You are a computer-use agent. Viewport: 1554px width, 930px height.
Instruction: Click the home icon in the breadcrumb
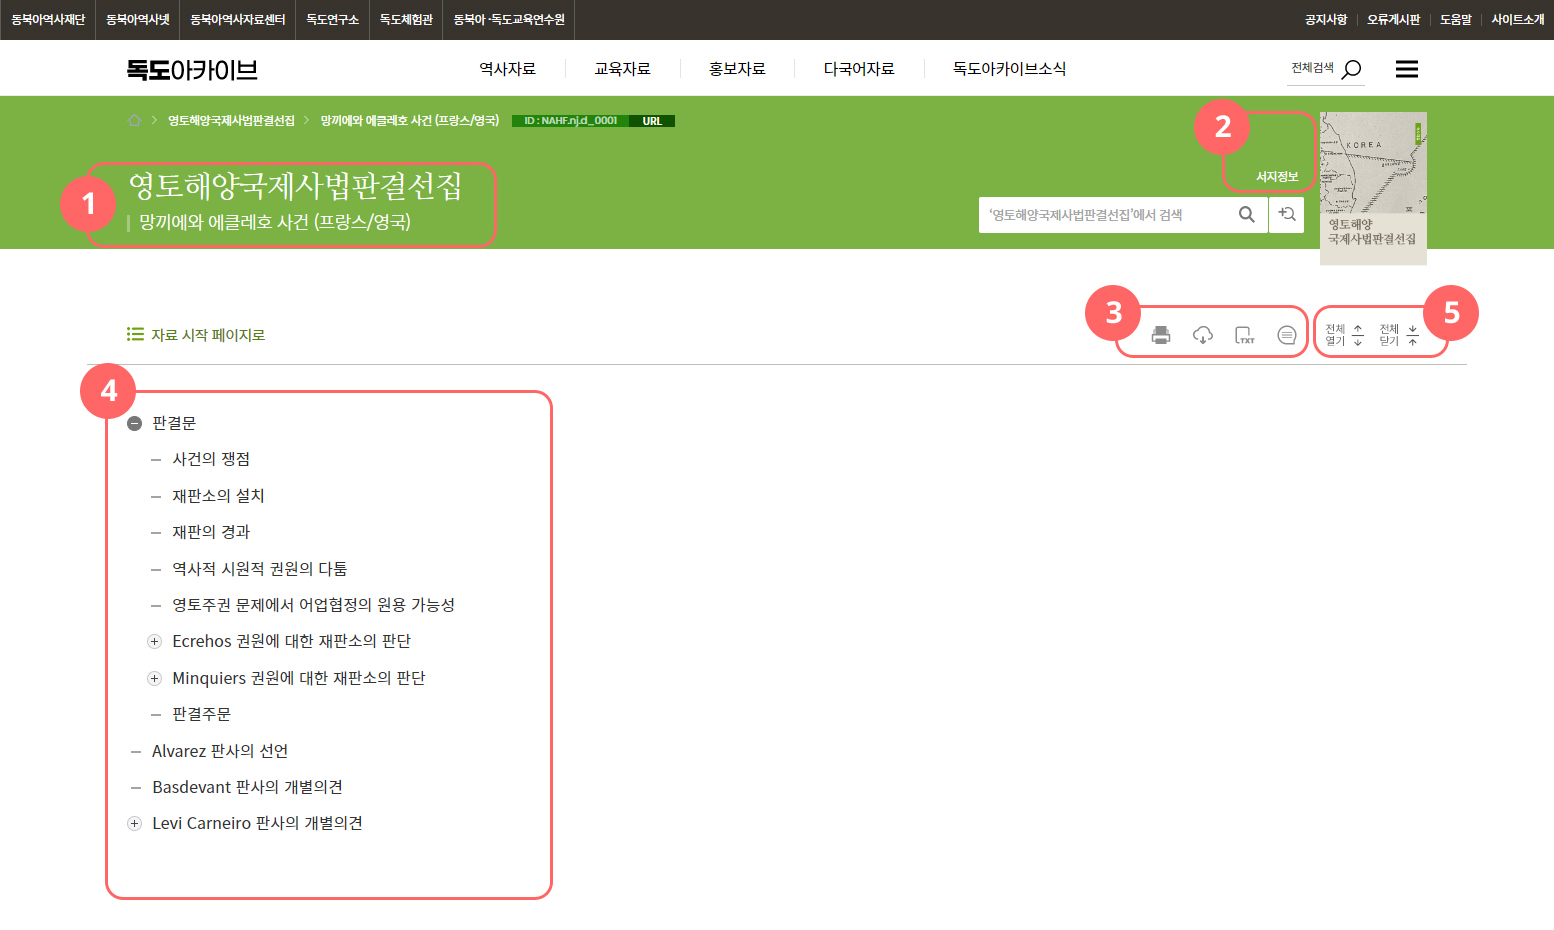tap(134, 119)
